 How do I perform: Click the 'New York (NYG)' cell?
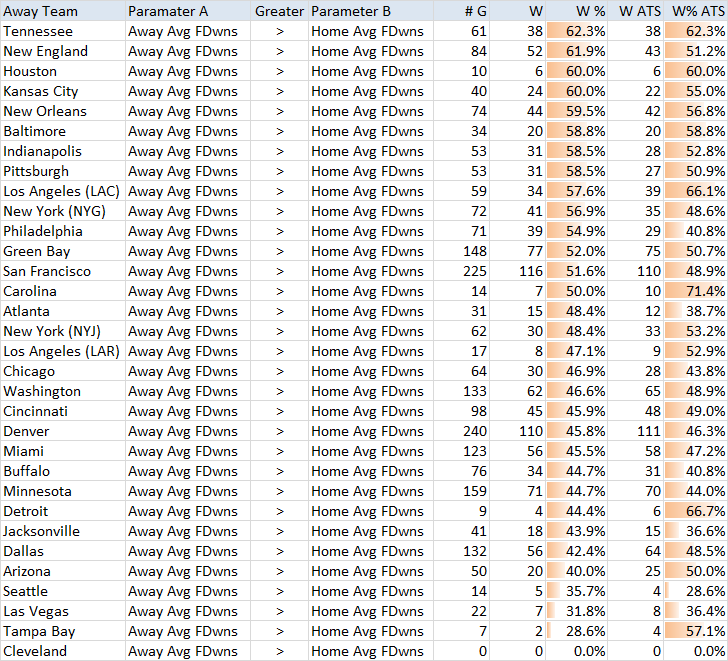[63, 211]
